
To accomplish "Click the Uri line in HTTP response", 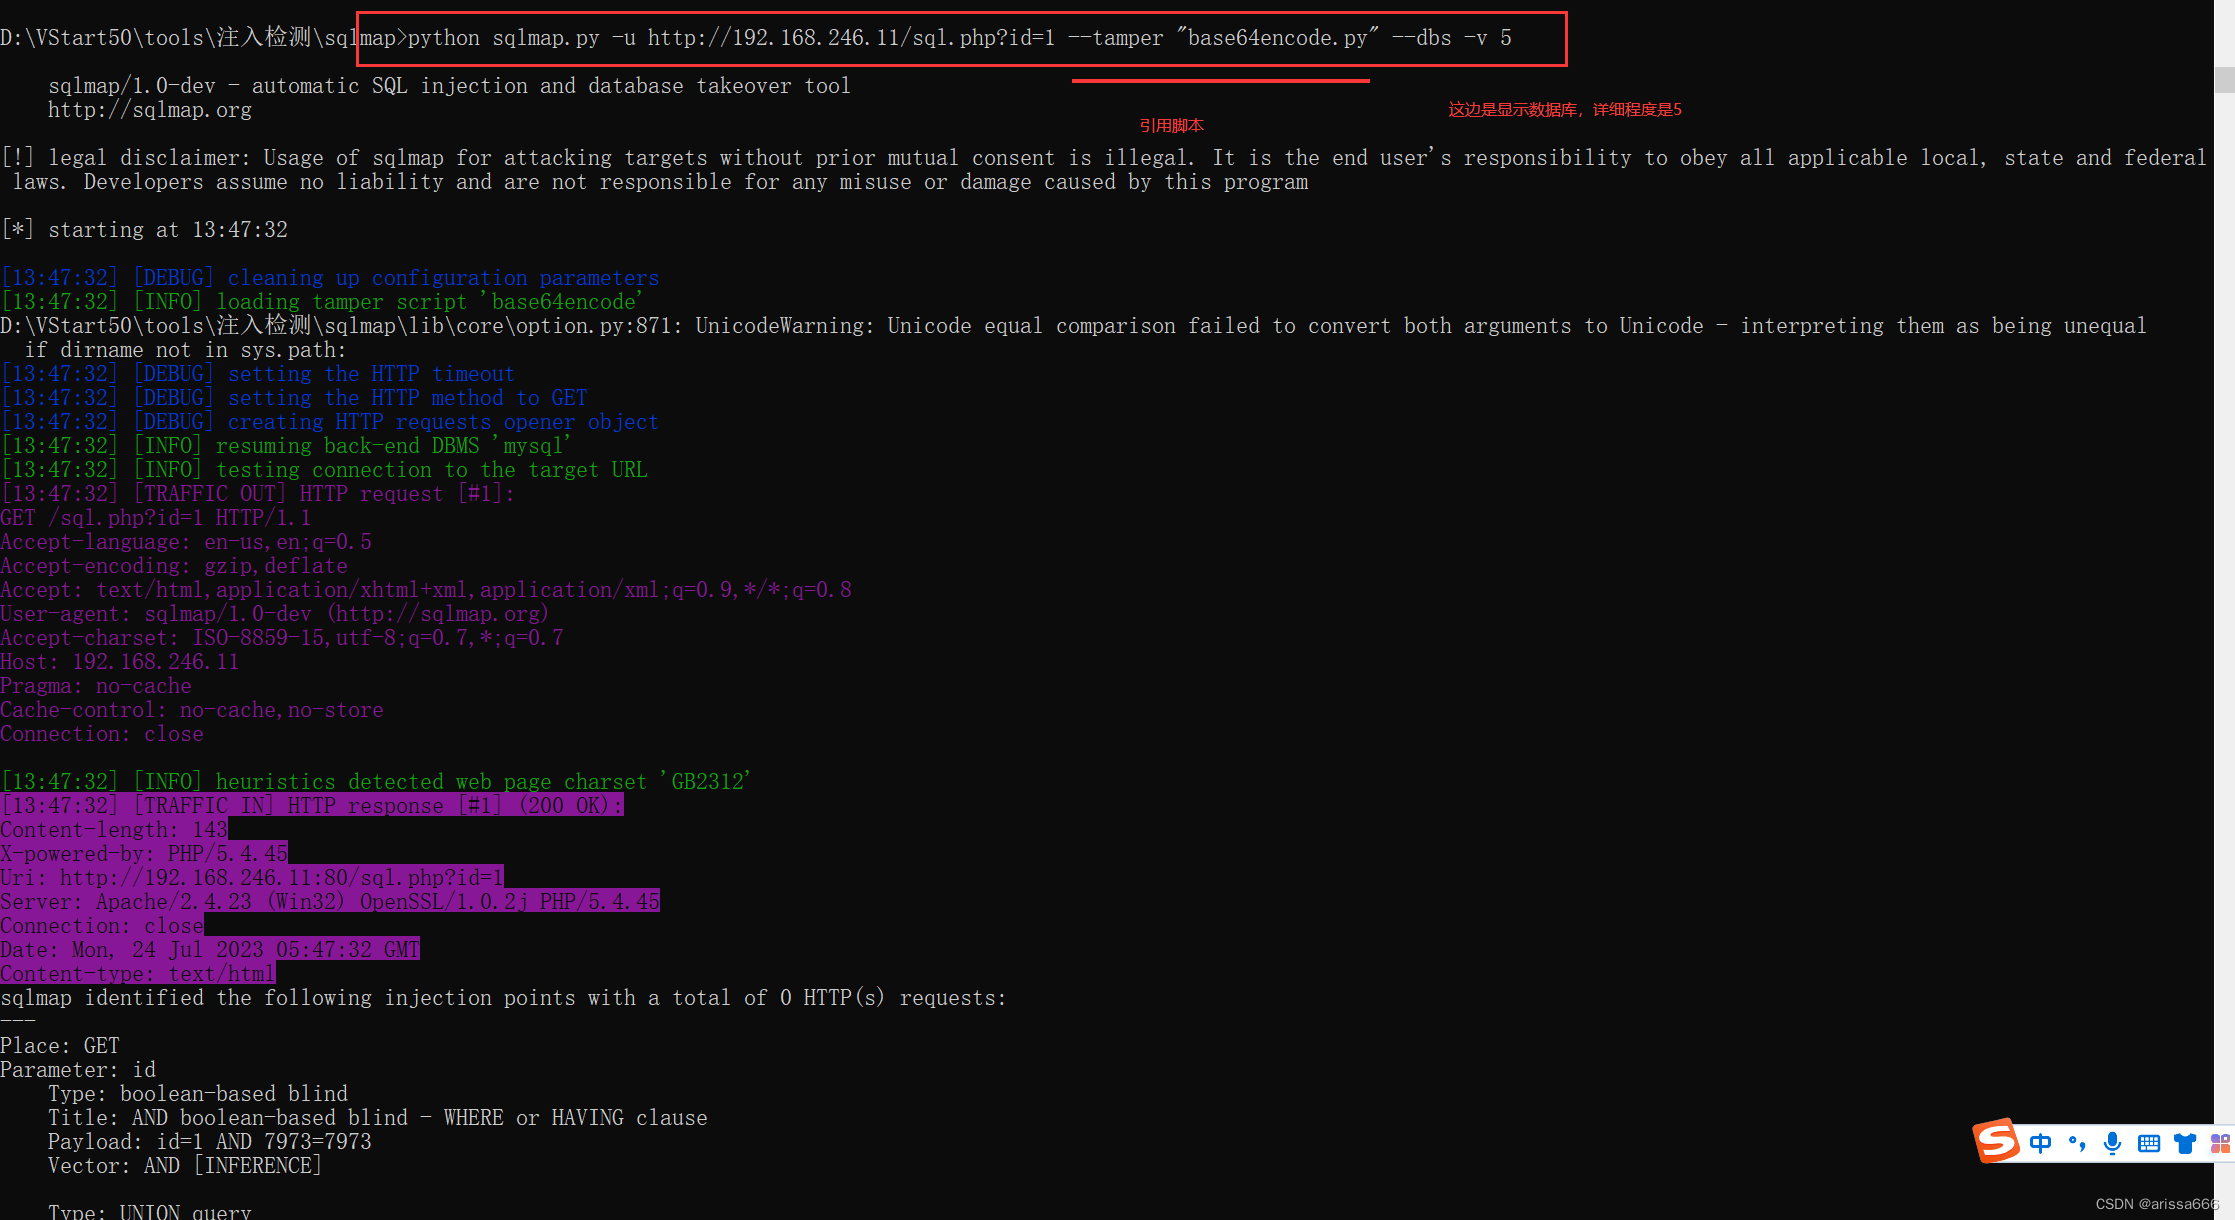I will pyautogui.click(x=252, y=878).
